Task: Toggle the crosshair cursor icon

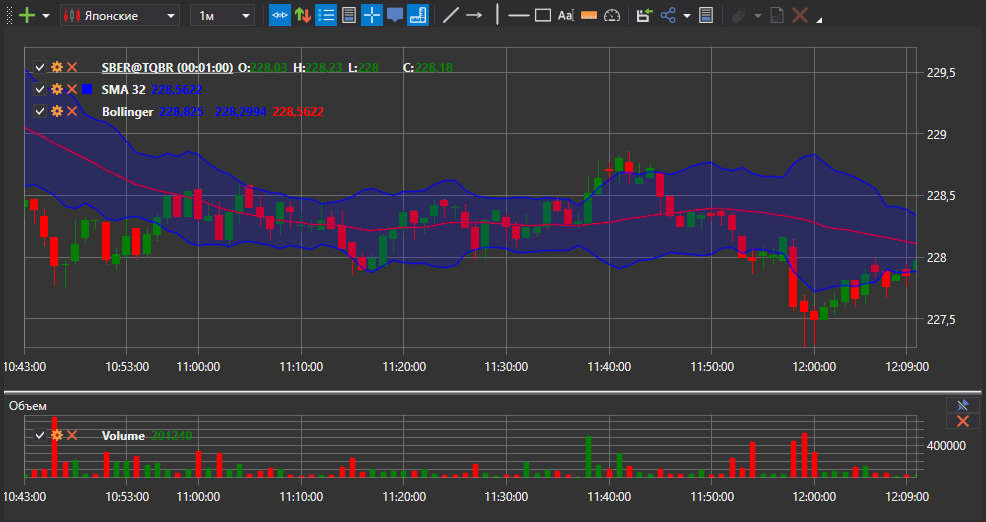Action: [x=372, y=15]
